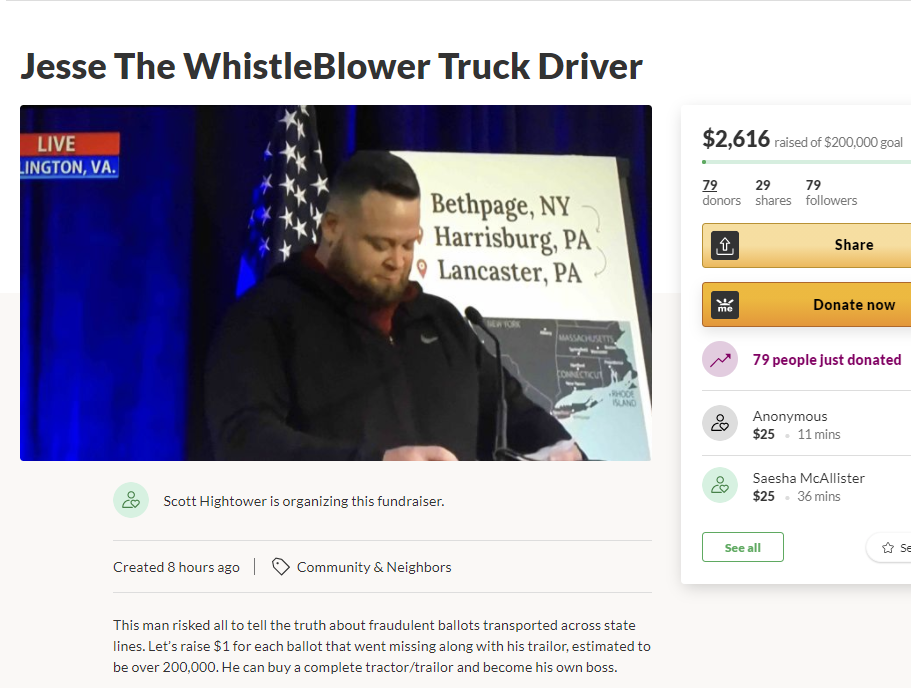Click the Anonymous $25 donation entry
This screenshot has width=911, height=688.
pyautogui.click(x=806, y=425)
